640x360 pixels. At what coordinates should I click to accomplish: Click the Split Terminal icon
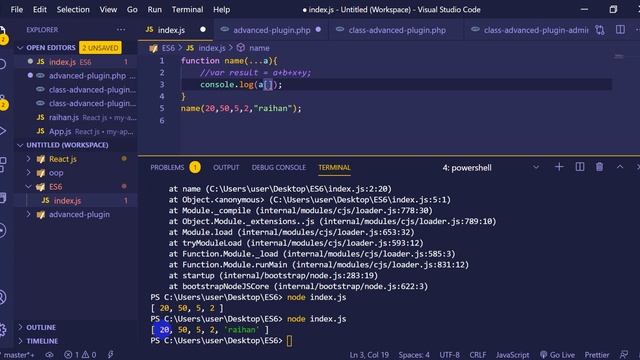pos(580,167)
